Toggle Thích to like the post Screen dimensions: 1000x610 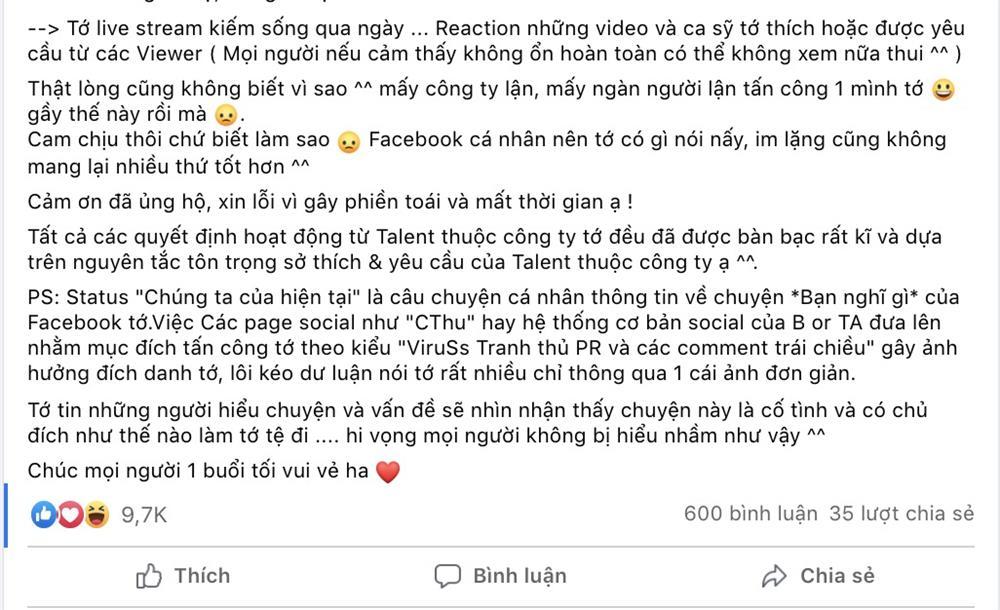[183, 576]
